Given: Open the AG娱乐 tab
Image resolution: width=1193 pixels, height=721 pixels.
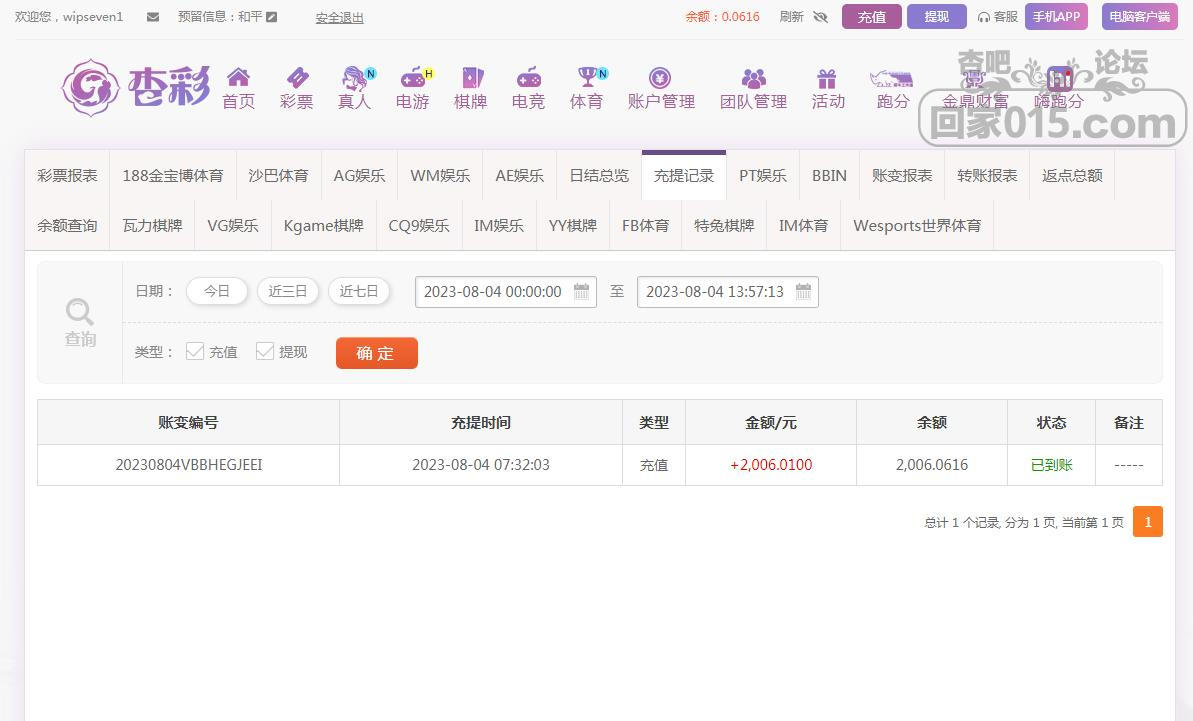Looking at the screenshot, I should pos(359,176).
